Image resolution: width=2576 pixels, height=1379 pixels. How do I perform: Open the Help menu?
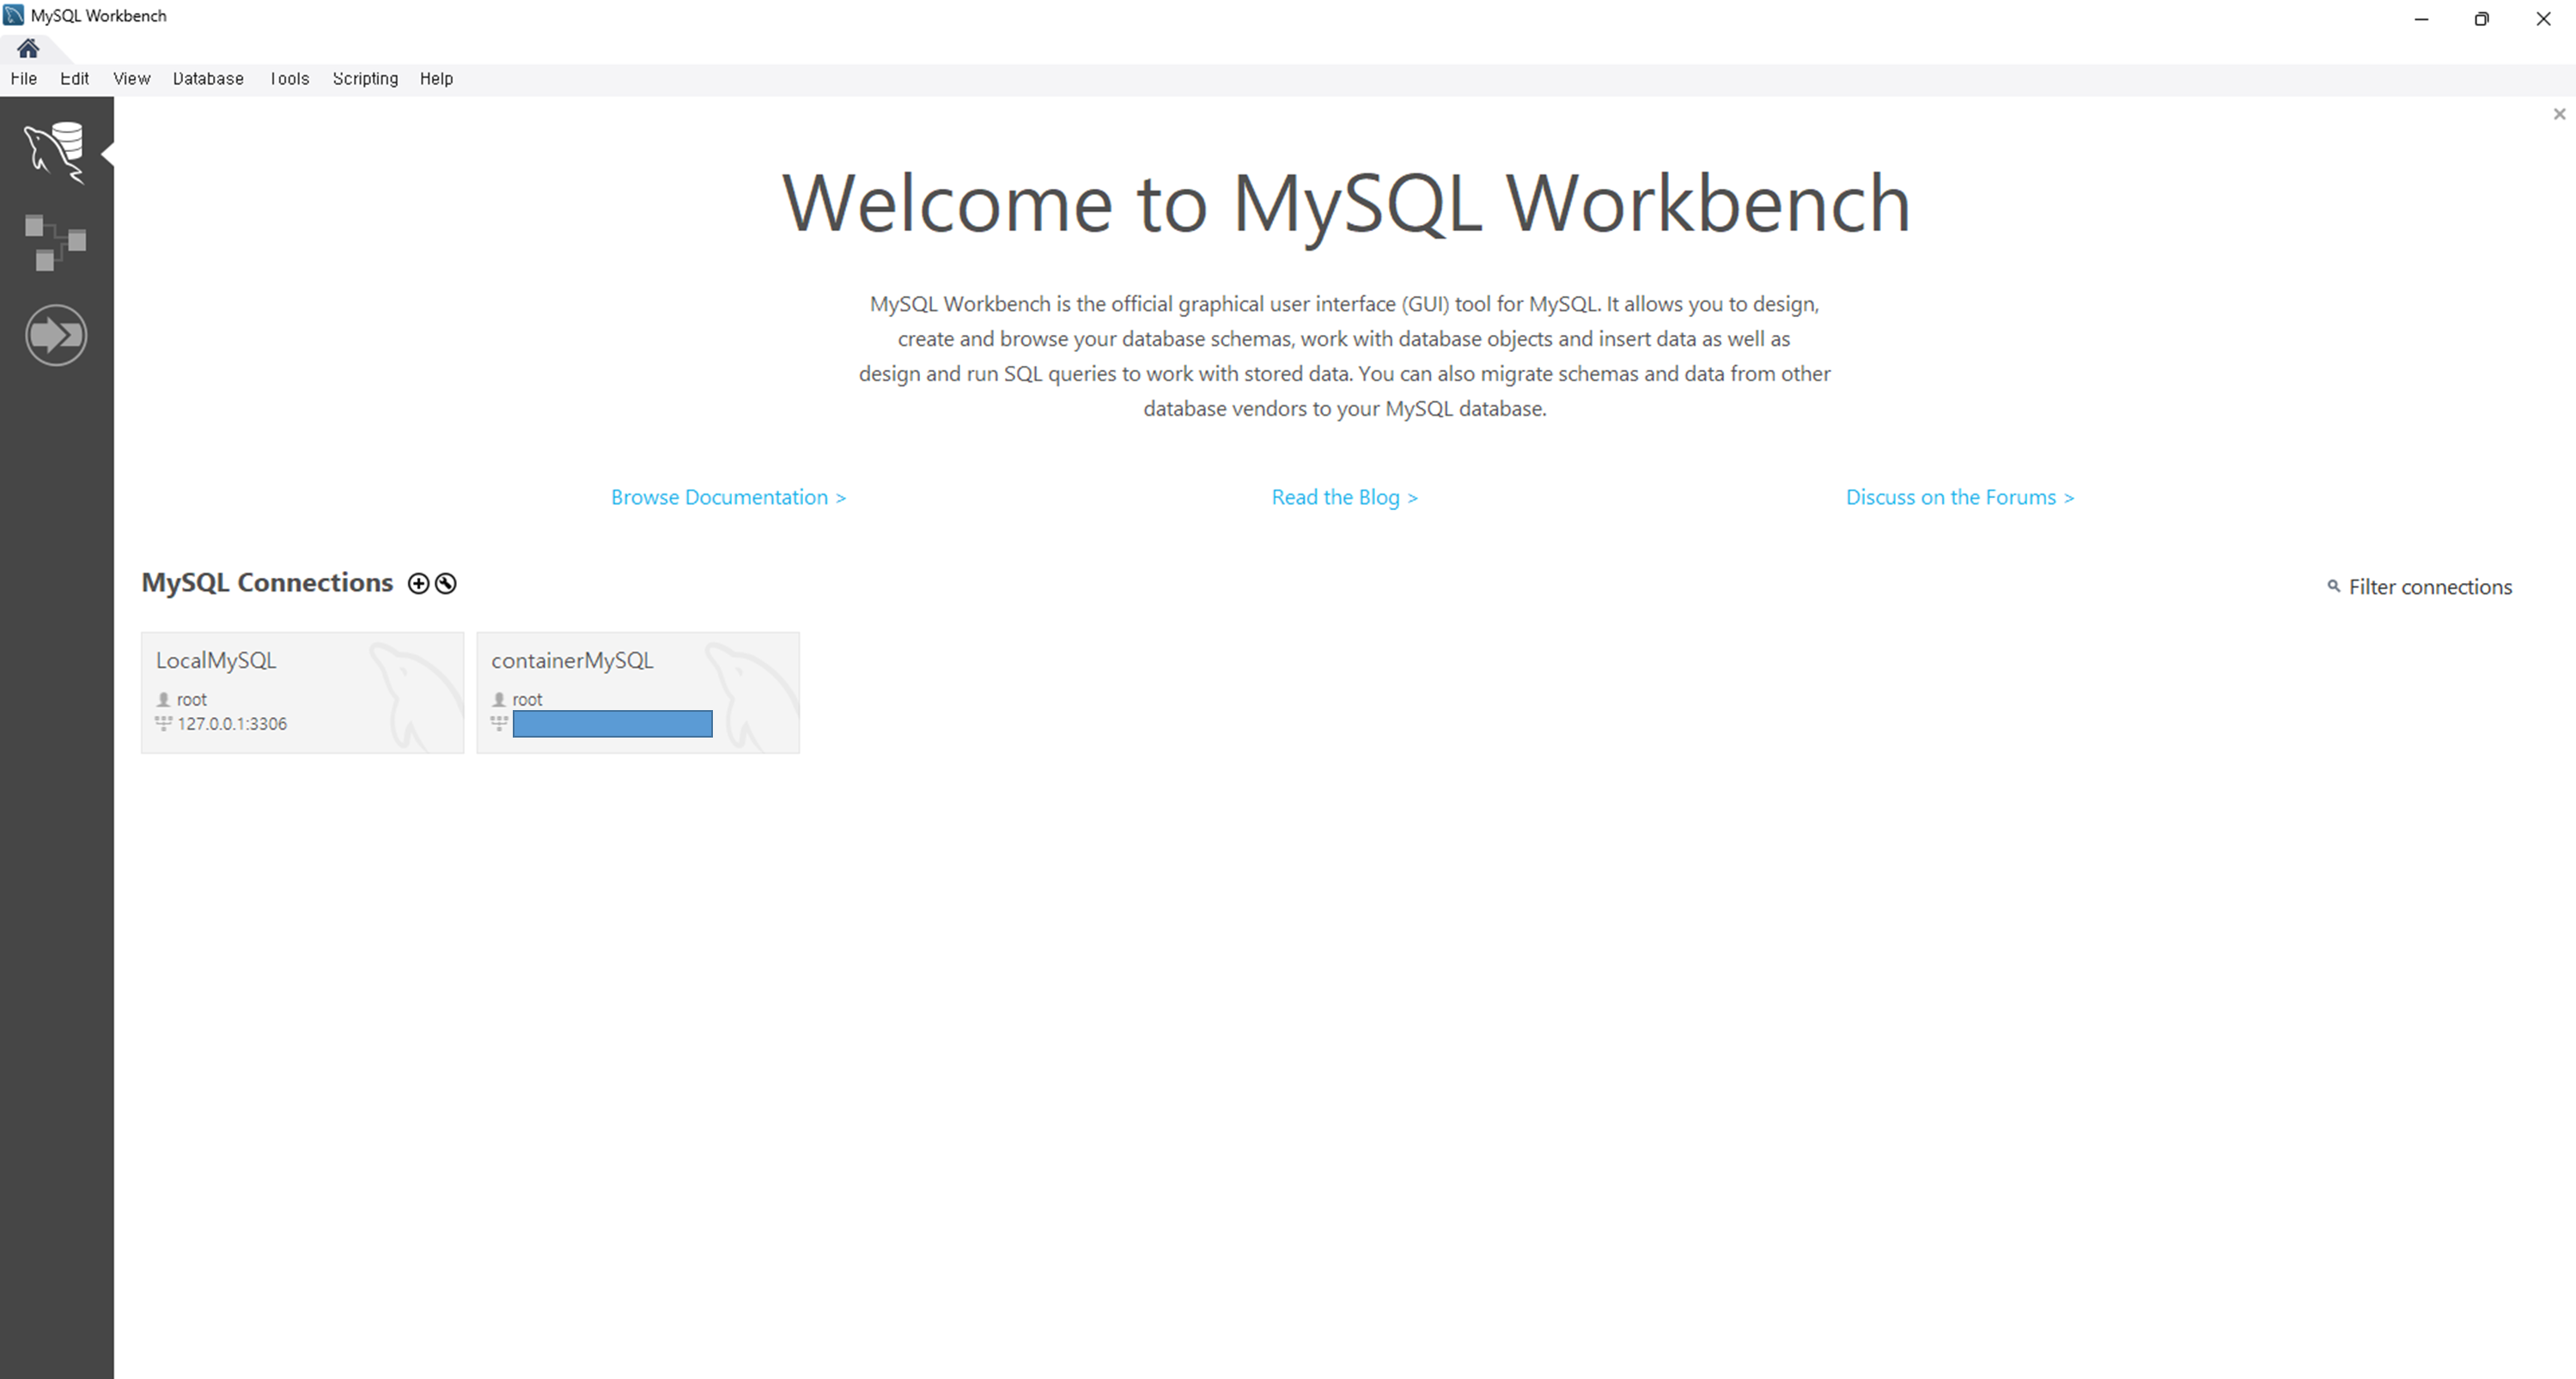point(436,79)
